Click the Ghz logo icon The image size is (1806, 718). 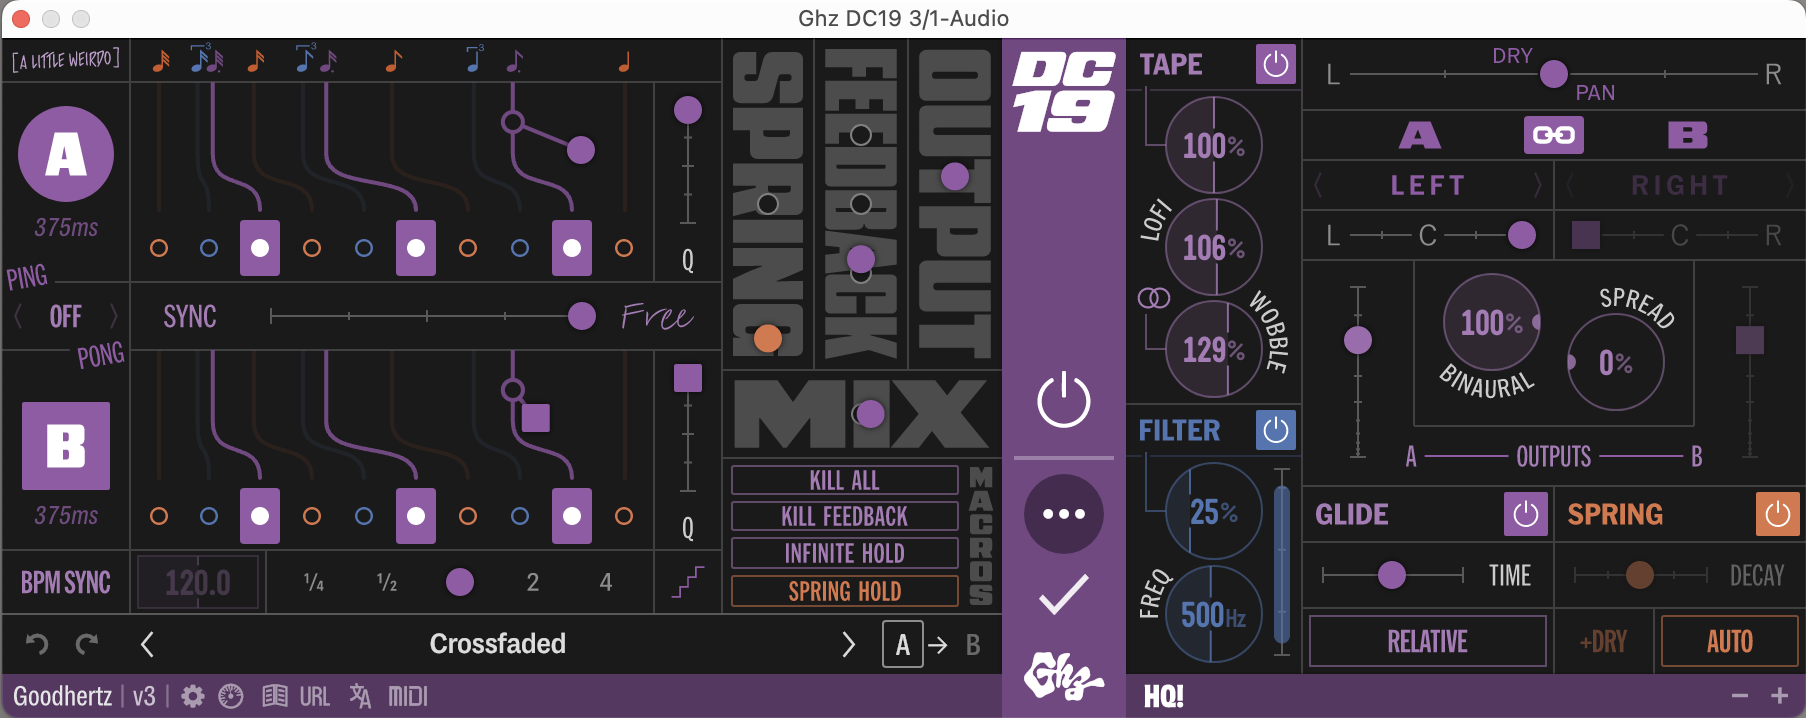pos(1063,675)
